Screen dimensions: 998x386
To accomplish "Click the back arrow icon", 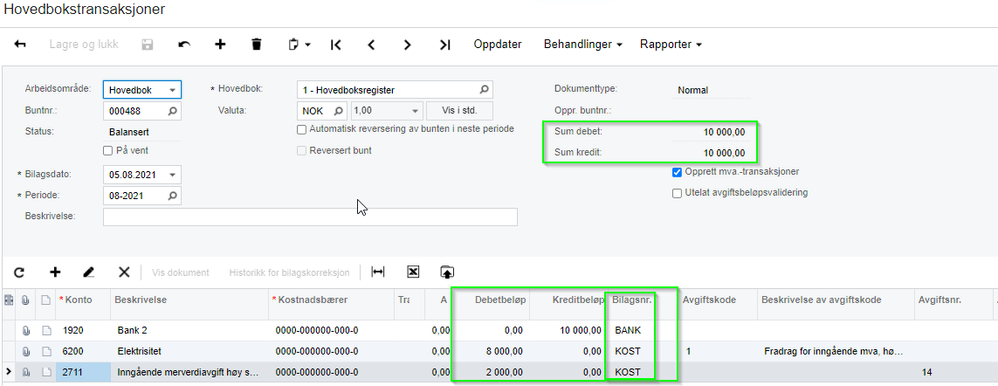I will point(20,45).
